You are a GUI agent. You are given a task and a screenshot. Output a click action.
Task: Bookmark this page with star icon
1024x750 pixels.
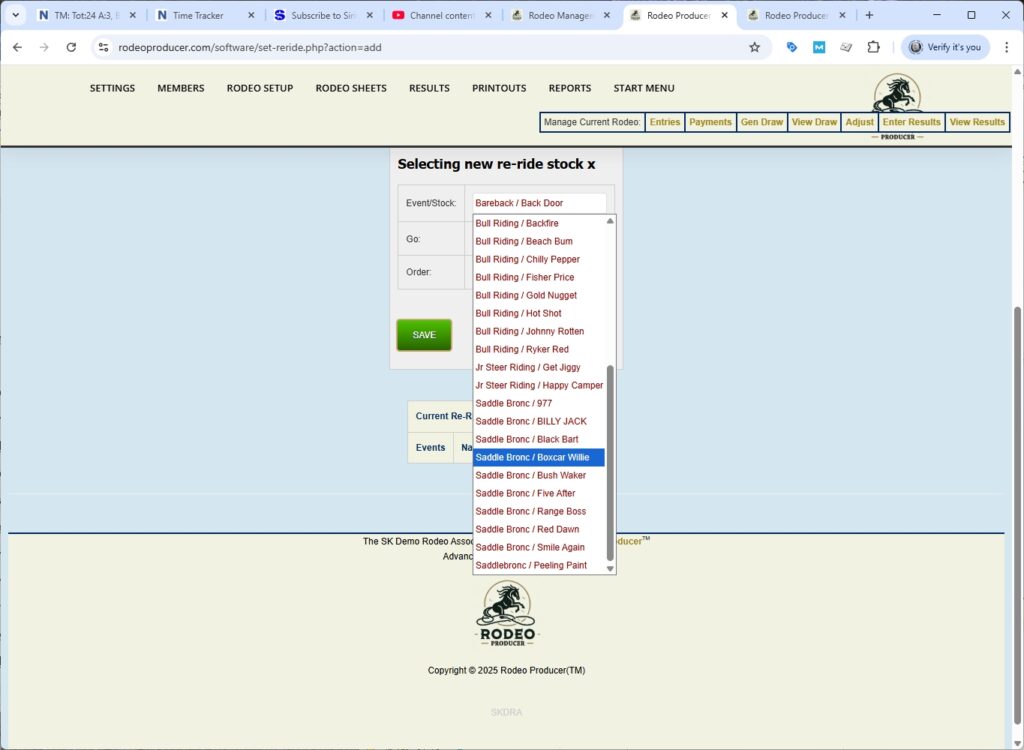coord(754,47)
